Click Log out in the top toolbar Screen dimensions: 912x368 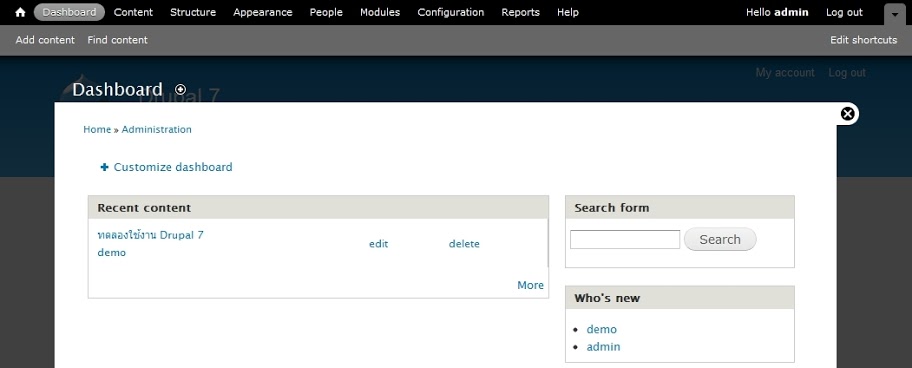pos(844,12)
